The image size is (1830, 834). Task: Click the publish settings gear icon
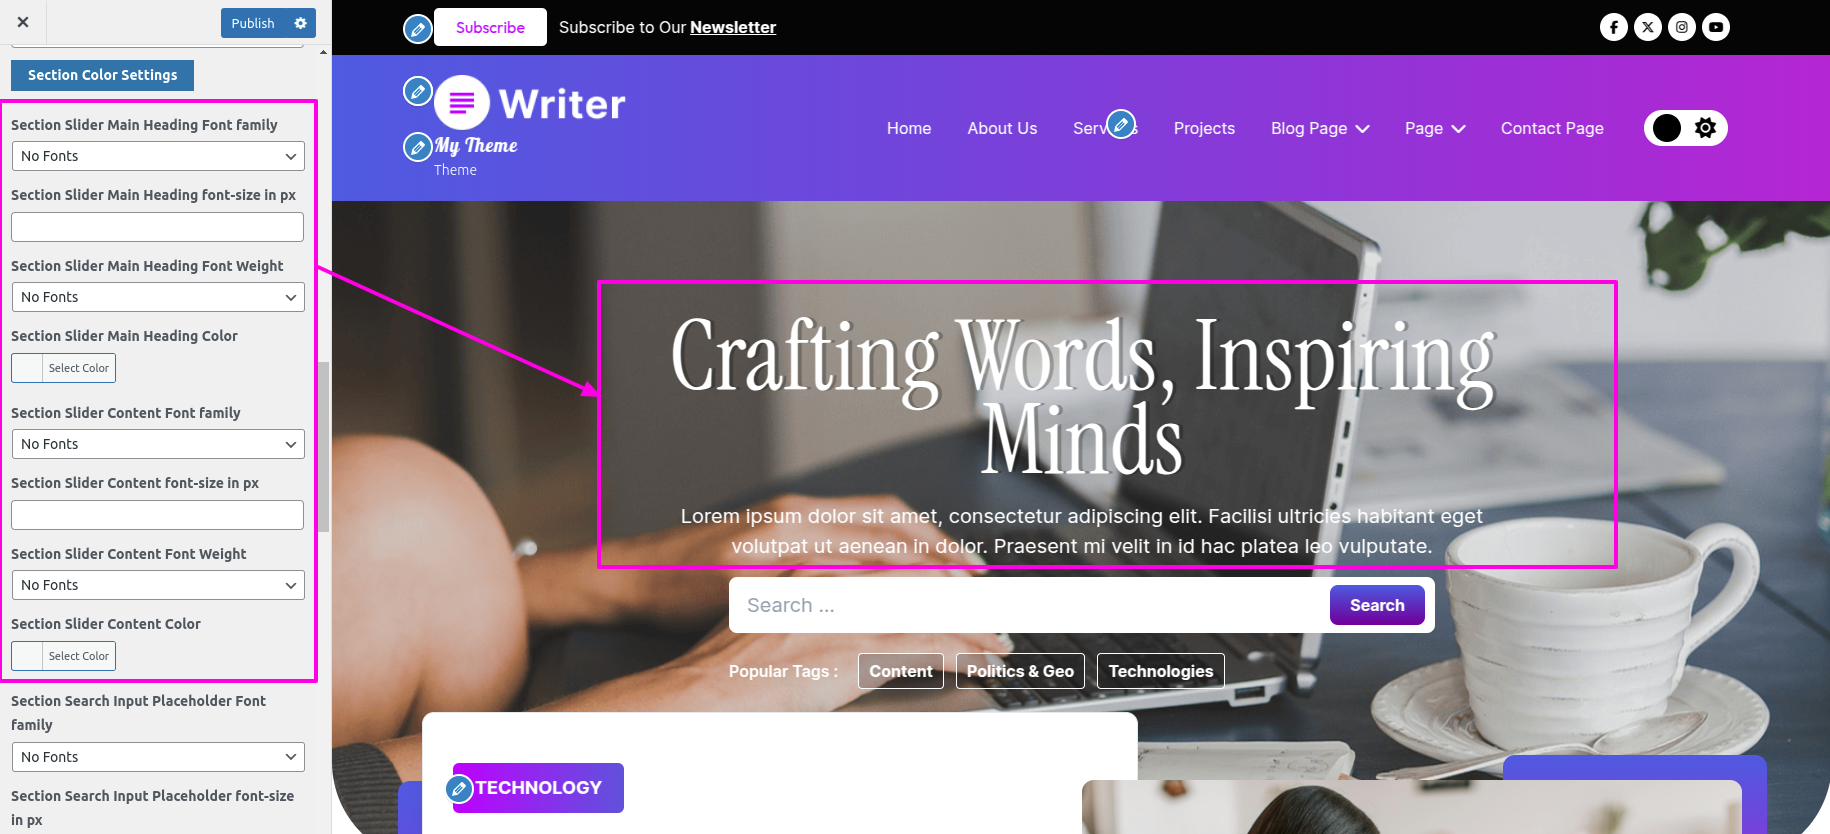click(300, 23)
